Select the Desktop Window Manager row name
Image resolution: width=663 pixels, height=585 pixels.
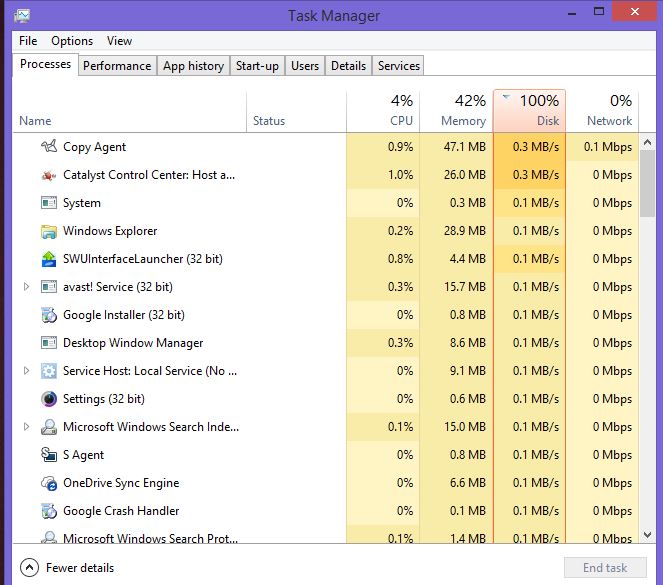click(133, 343)
